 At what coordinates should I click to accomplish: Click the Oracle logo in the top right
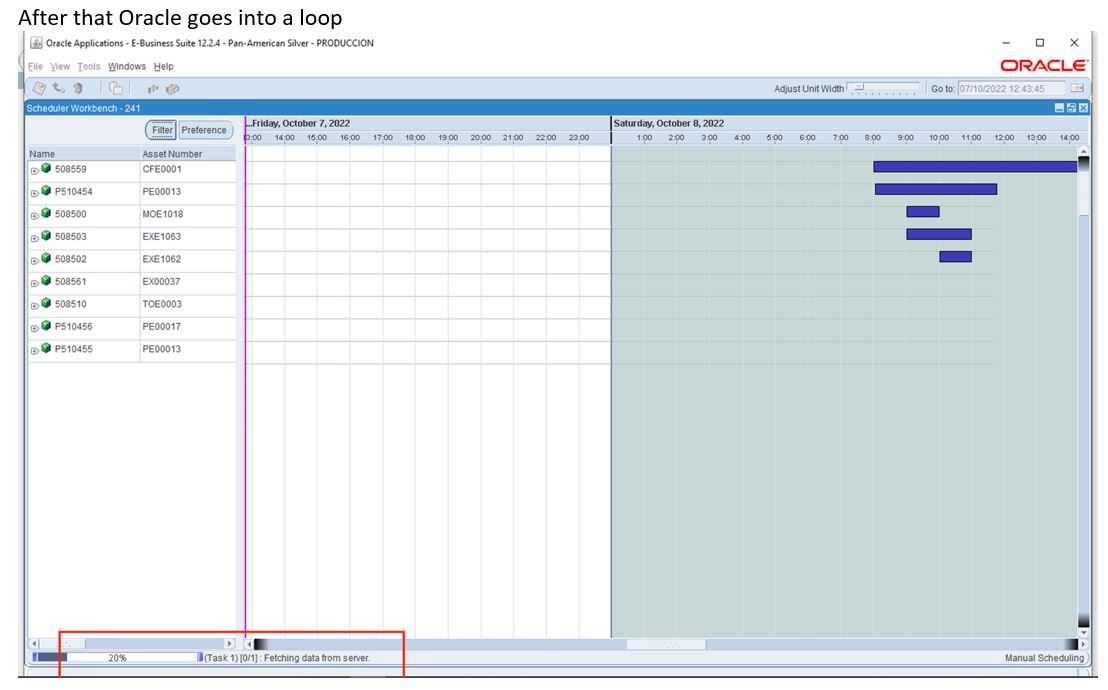coord(1042,63)
